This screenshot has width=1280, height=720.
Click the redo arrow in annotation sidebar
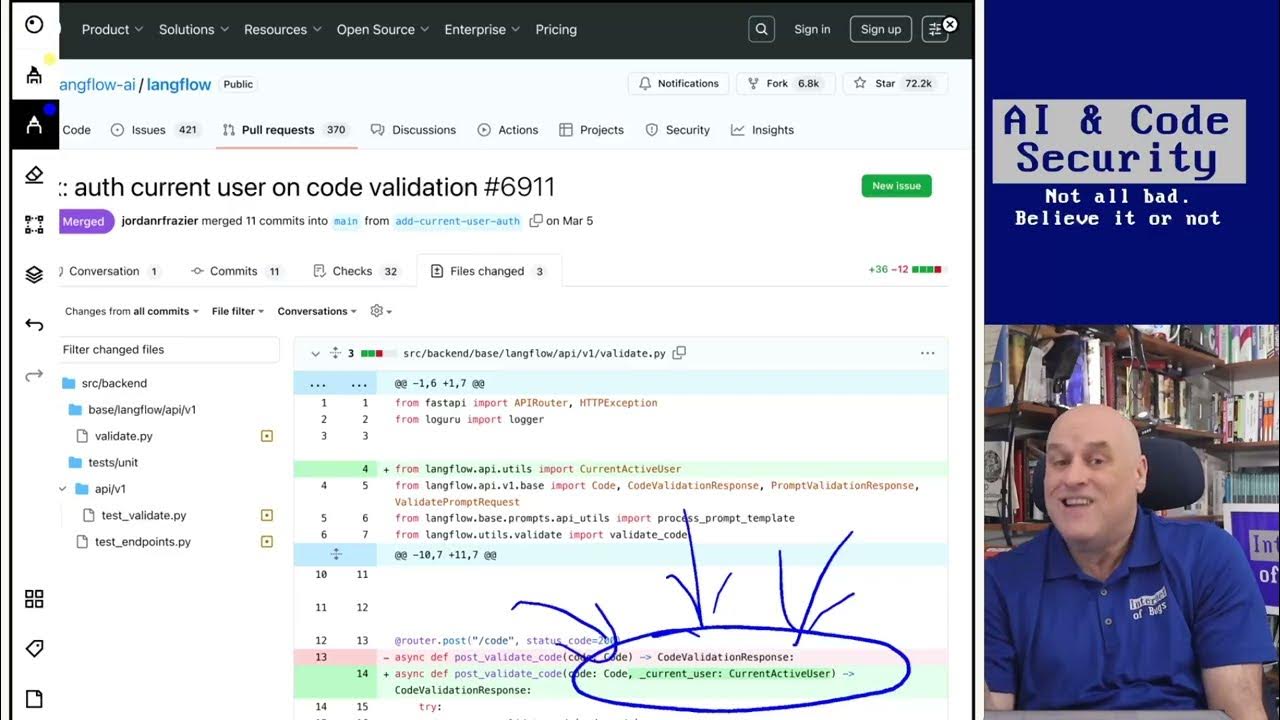tap(34, 375)
